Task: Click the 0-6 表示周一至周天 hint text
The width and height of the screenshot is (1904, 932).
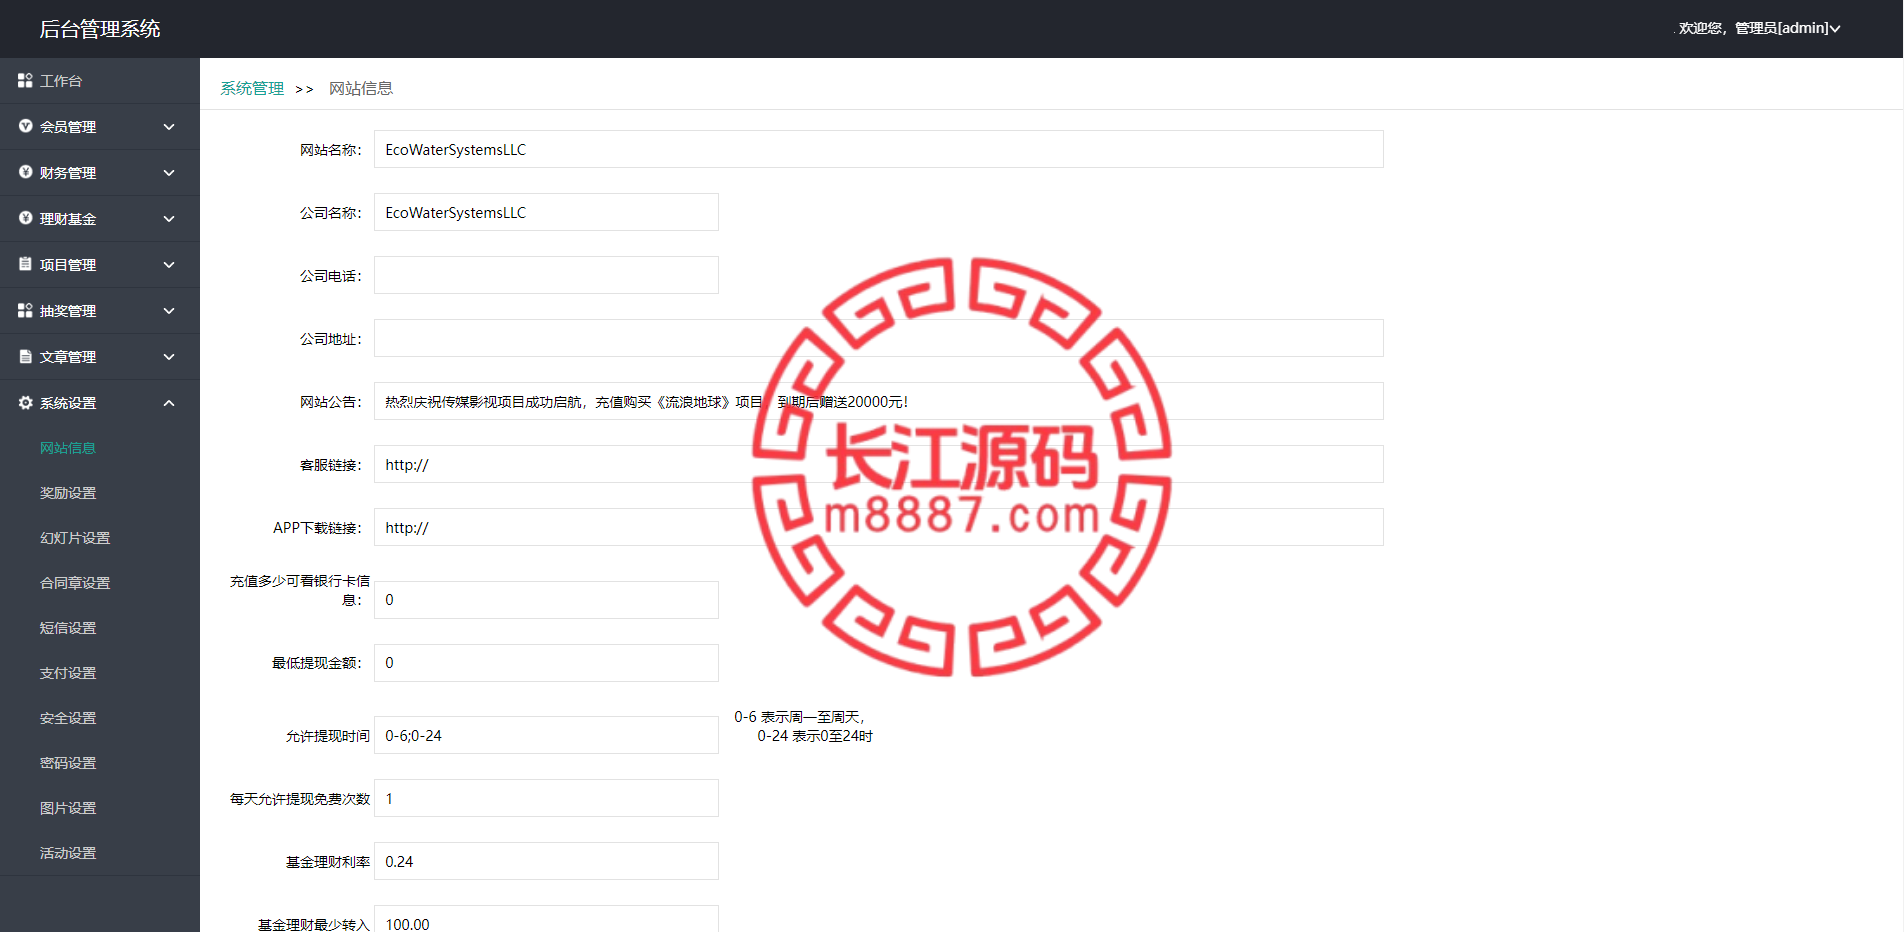Action: click(x=799, y=717)
